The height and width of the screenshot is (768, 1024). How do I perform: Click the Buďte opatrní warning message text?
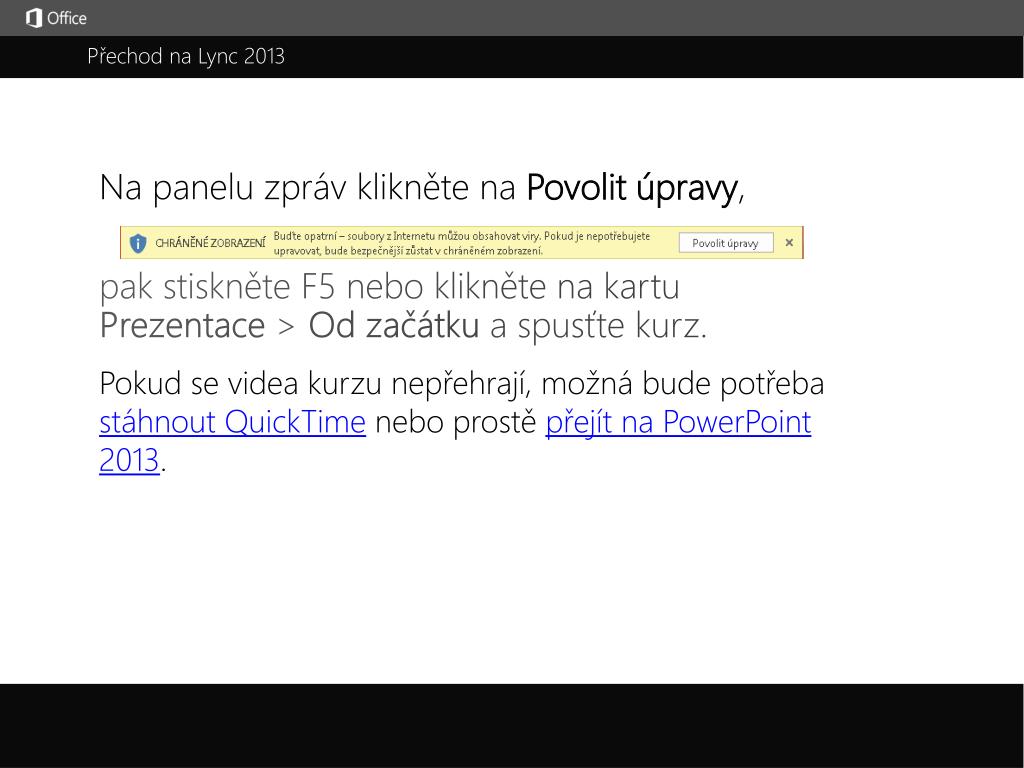point(461,243)
